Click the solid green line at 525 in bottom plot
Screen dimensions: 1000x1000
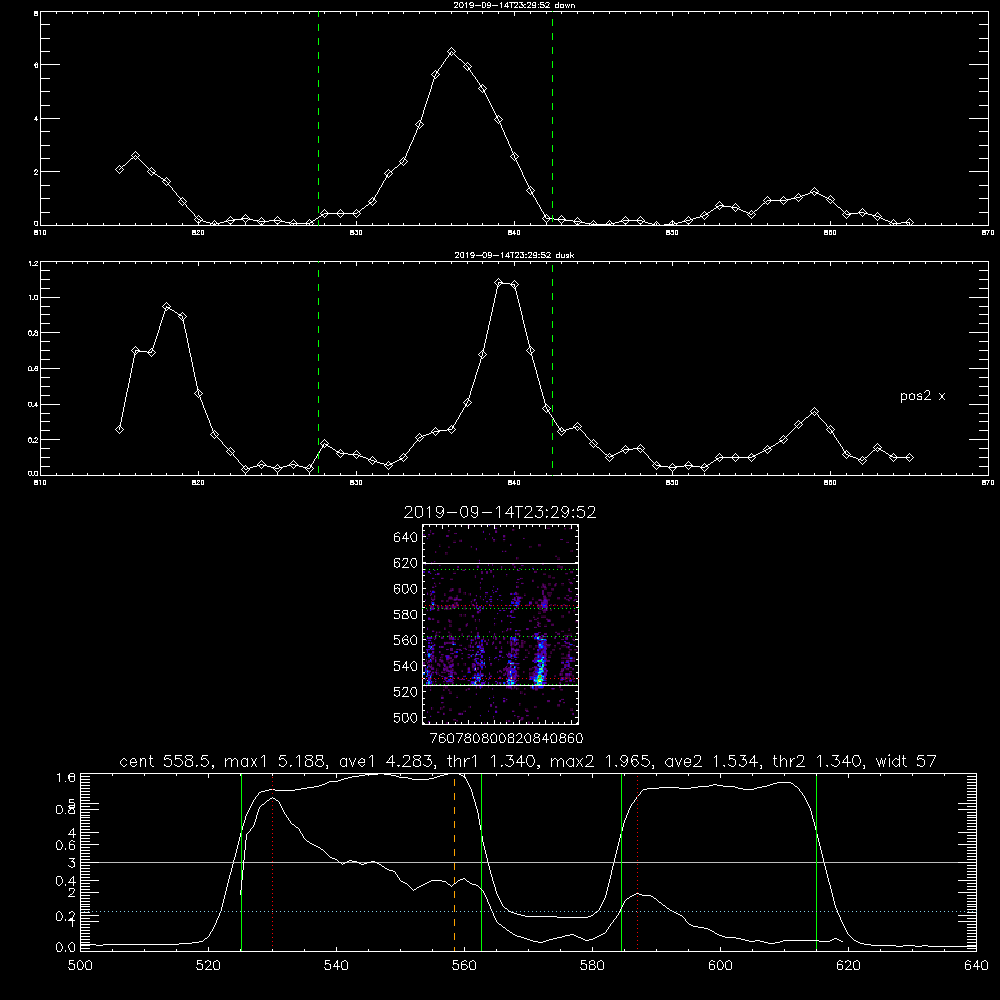click(241, 862)
